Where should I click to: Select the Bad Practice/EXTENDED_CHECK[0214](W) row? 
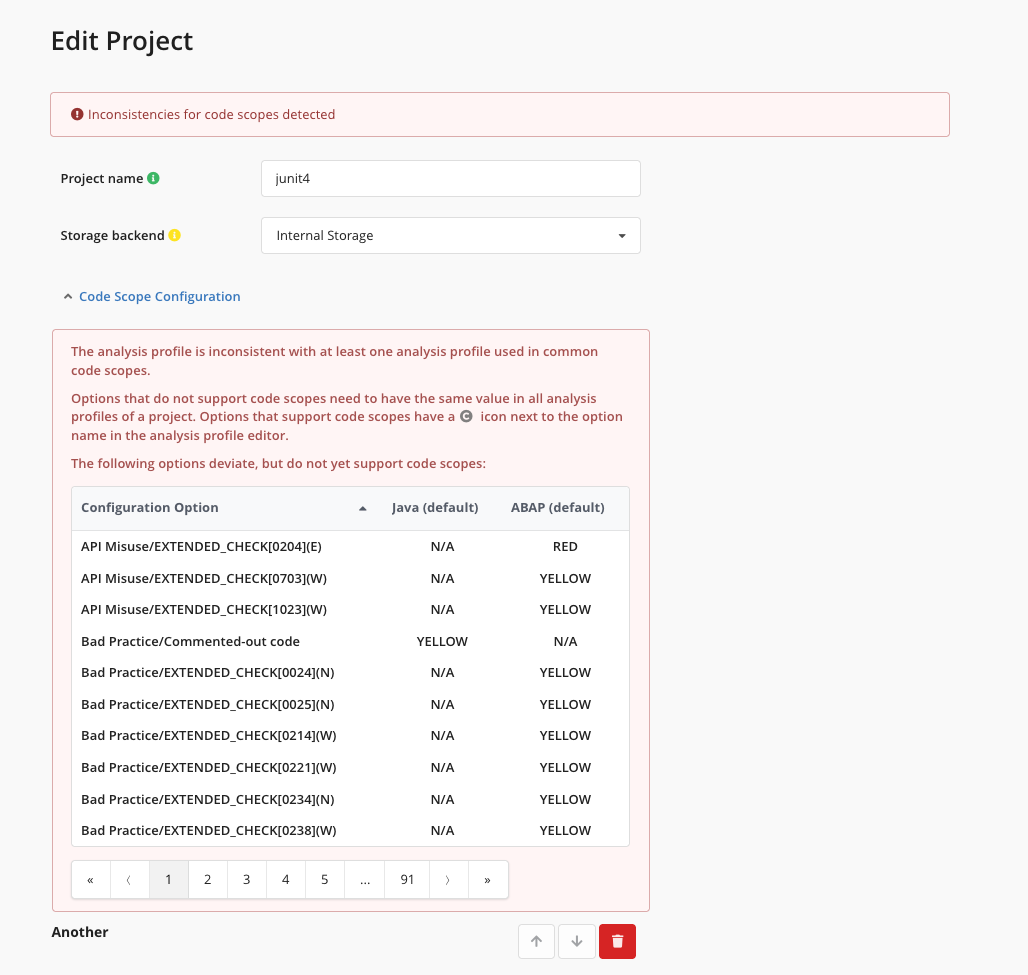click(x=350, y=736)
